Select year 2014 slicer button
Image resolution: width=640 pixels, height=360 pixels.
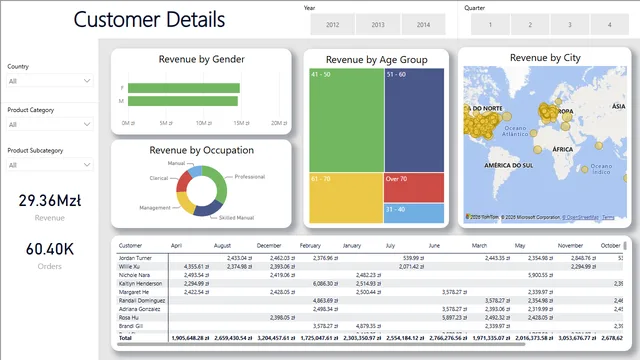tap(423, 24)
